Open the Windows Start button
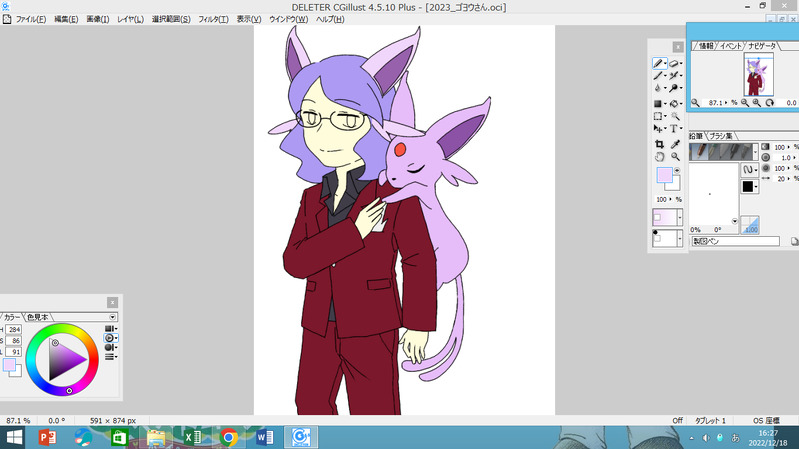 coord(14,437)
